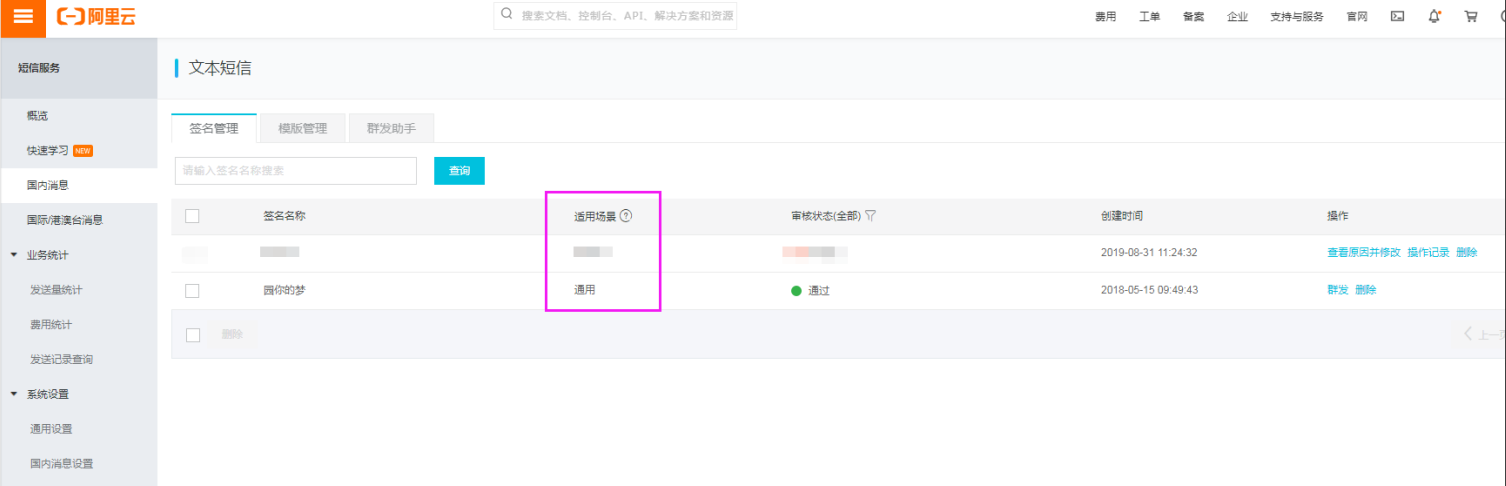Open the Cloud Shell terminal icon
The height and width of the screenshot is (486, 1506).
[x=1398, y=16]
